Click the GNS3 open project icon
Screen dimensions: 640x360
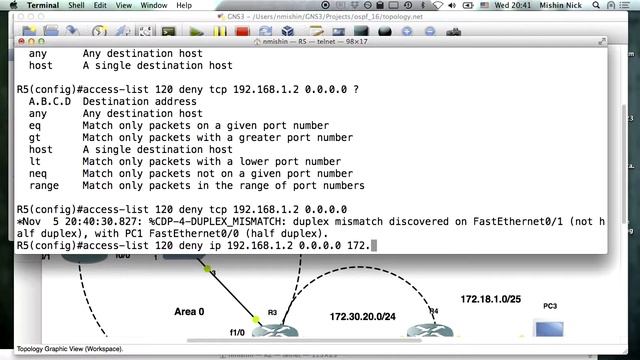[51, 31]
